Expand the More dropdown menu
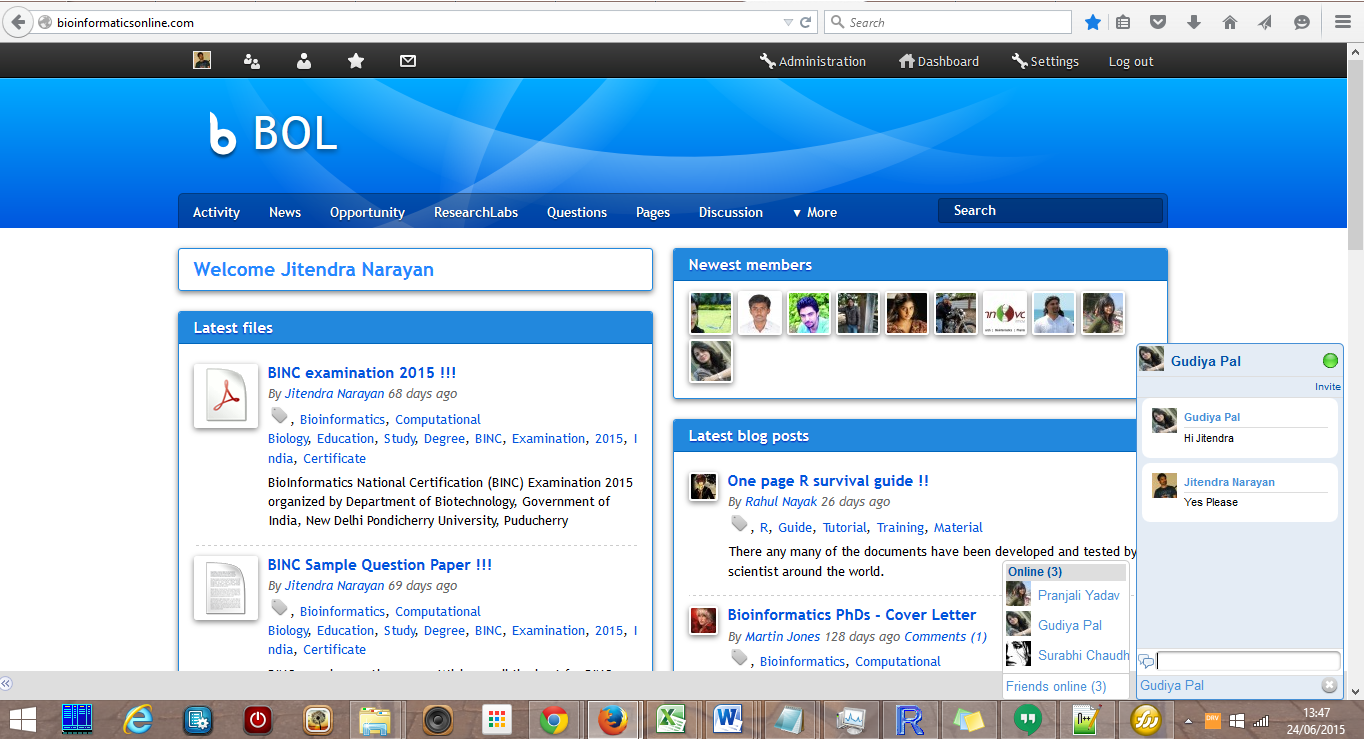 [815, 212]
